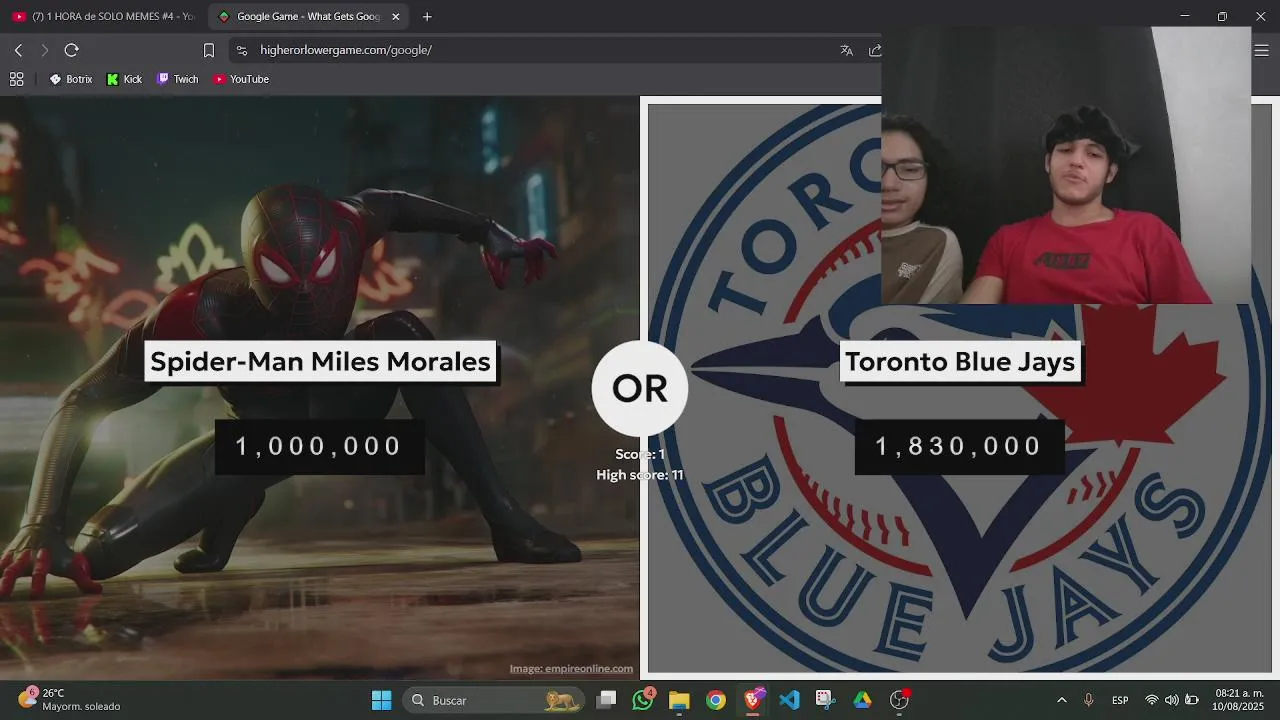Click the High score: 11 text

tap(640, 475)
